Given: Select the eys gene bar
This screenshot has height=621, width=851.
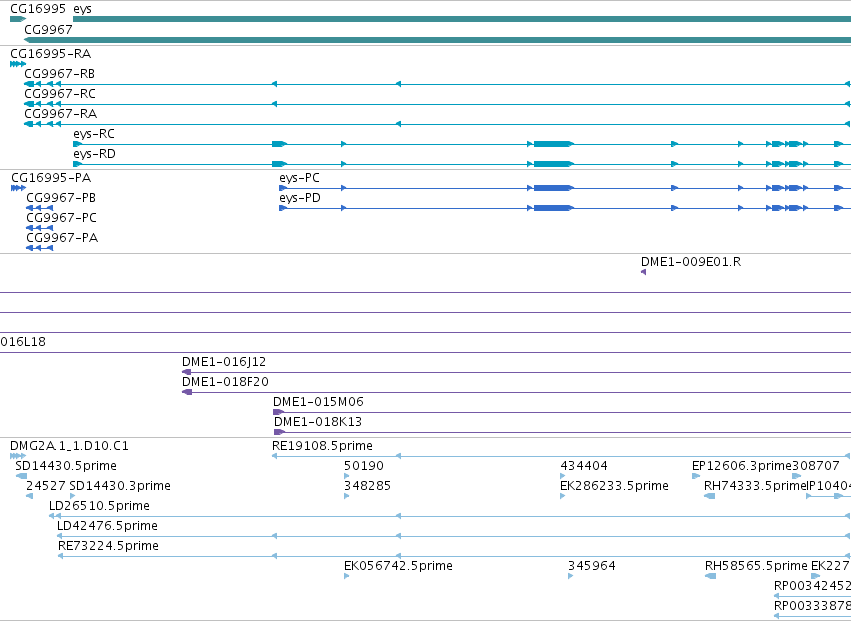Looking at the screenshot, I should 462,19.
